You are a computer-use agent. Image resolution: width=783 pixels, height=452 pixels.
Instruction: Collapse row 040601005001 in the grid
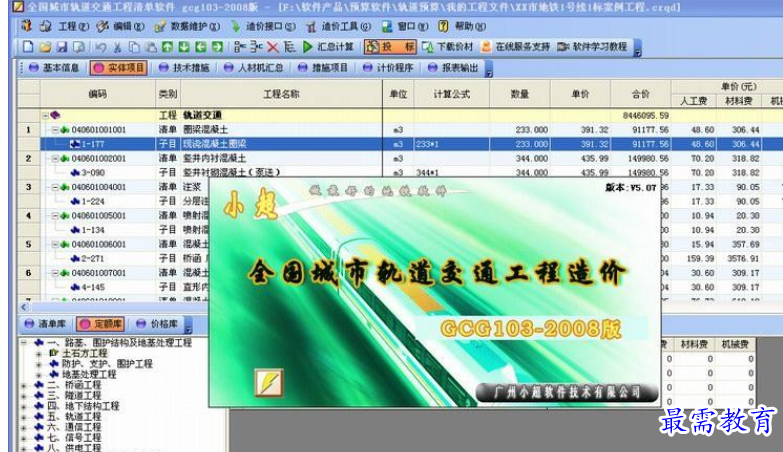tap(55, 216)
